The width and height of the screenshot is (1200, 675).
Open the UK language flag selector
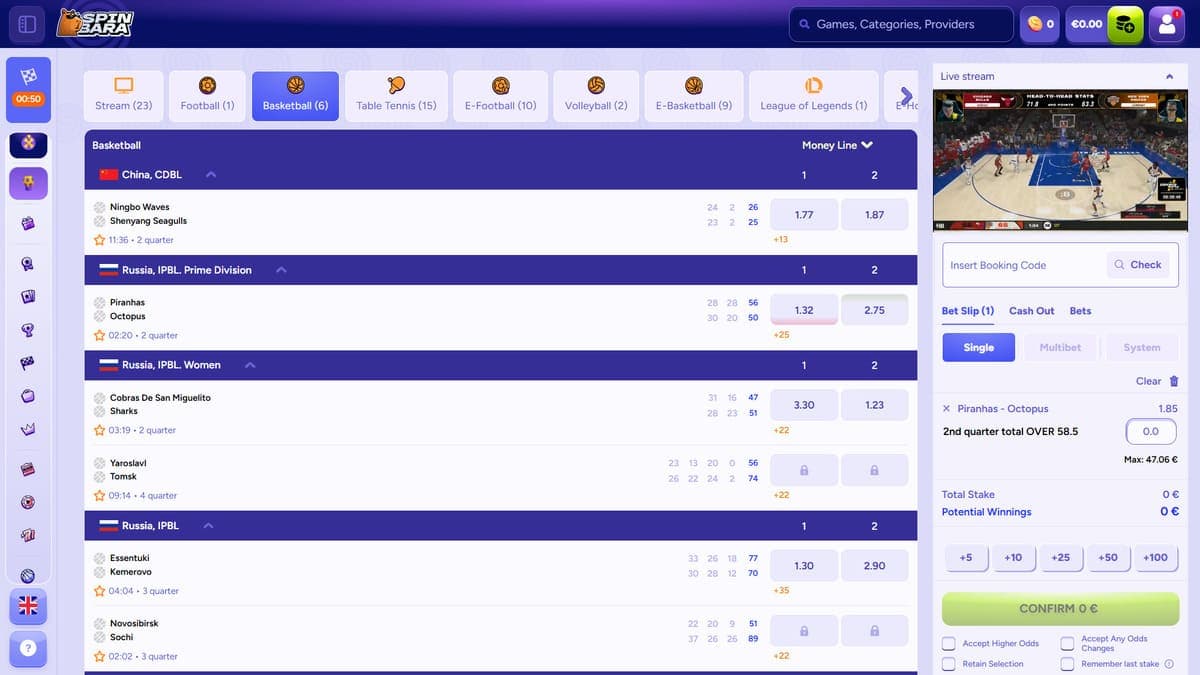tap(28, 605)
